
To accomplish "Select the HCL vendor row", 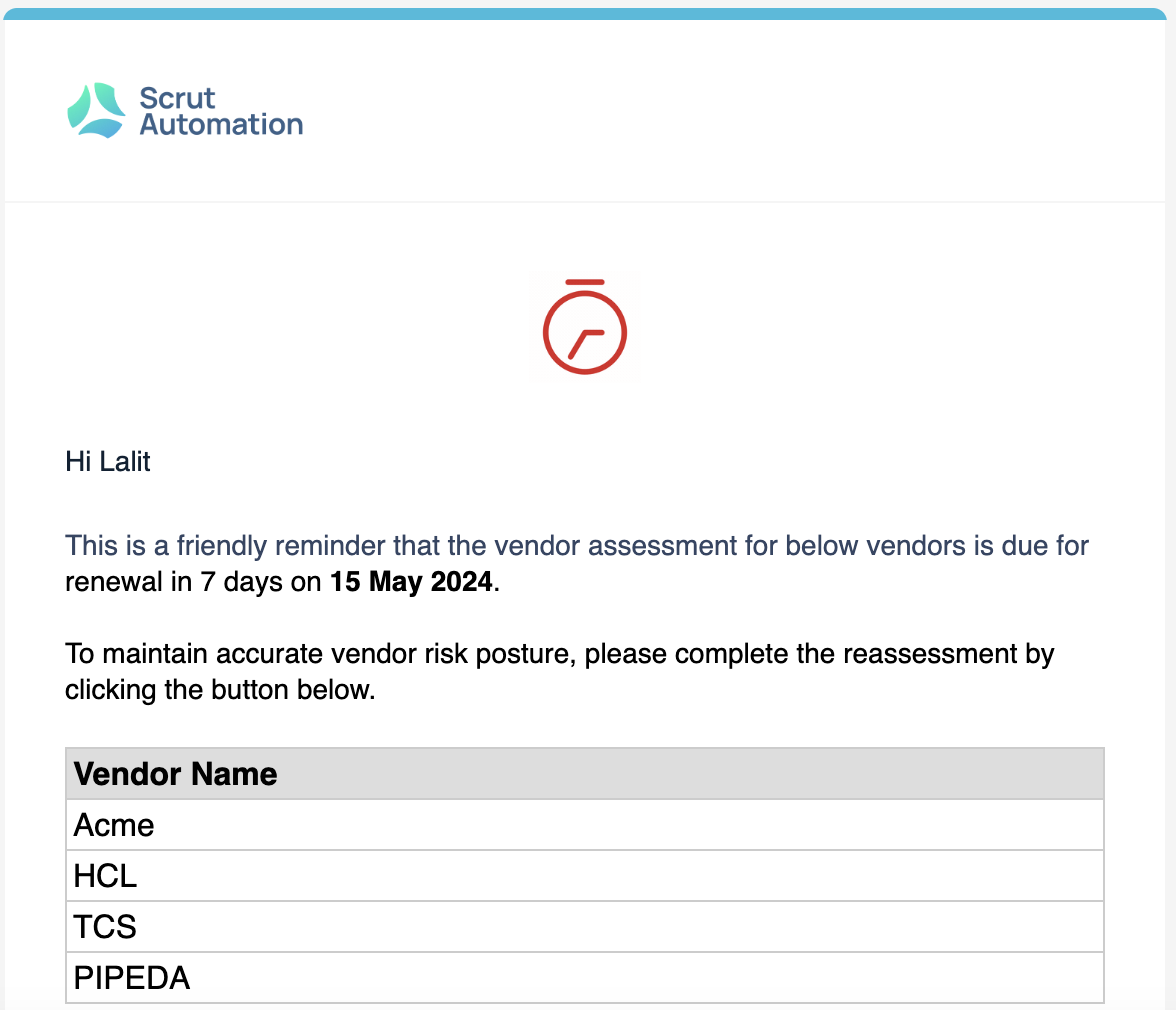I will 585,876.
